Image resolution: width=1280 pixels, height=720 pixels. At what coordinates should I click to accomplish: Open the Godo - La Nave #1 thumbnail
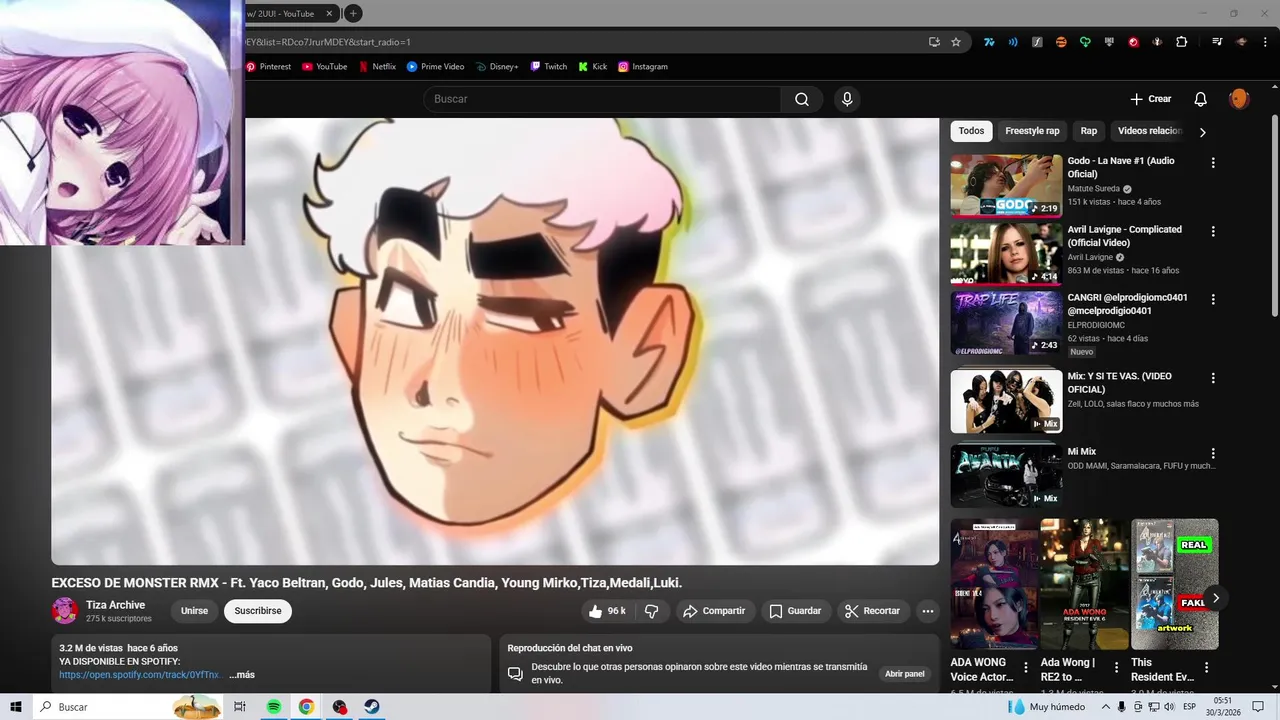point(1006,186)
